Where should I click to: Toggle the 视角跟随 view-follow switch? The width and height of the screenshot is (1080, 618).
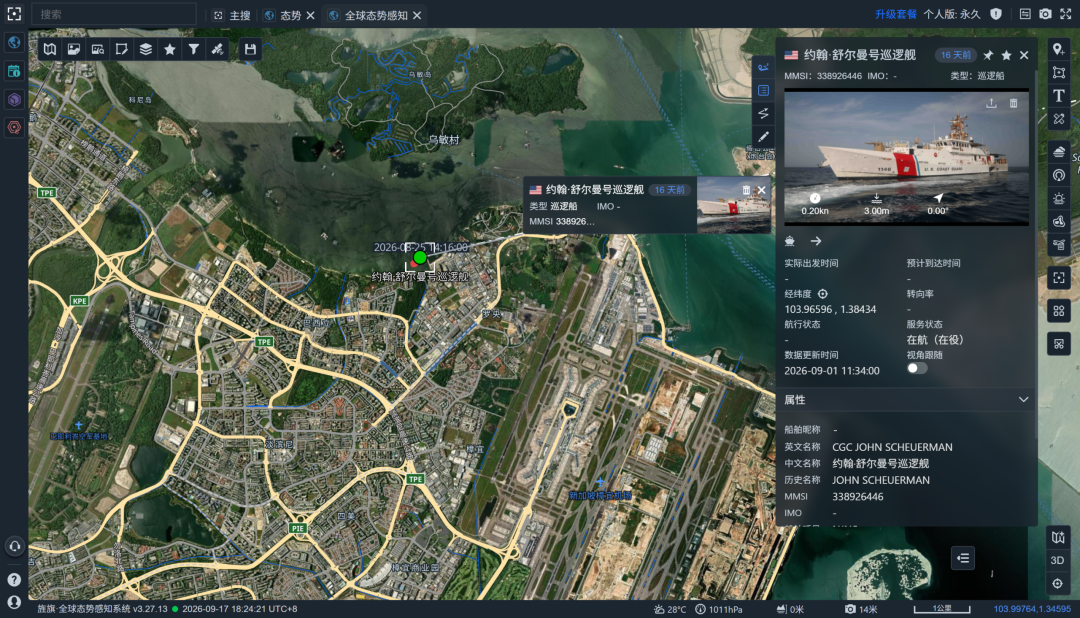(917, 368)
